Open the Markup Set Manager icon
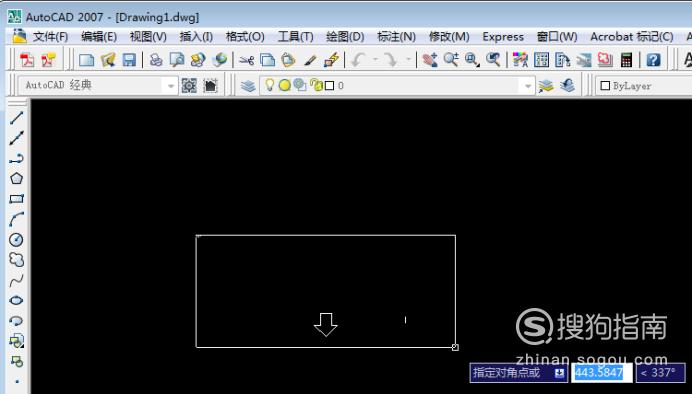The height and width of the screenshot is (394, 692). coord(605,60)
